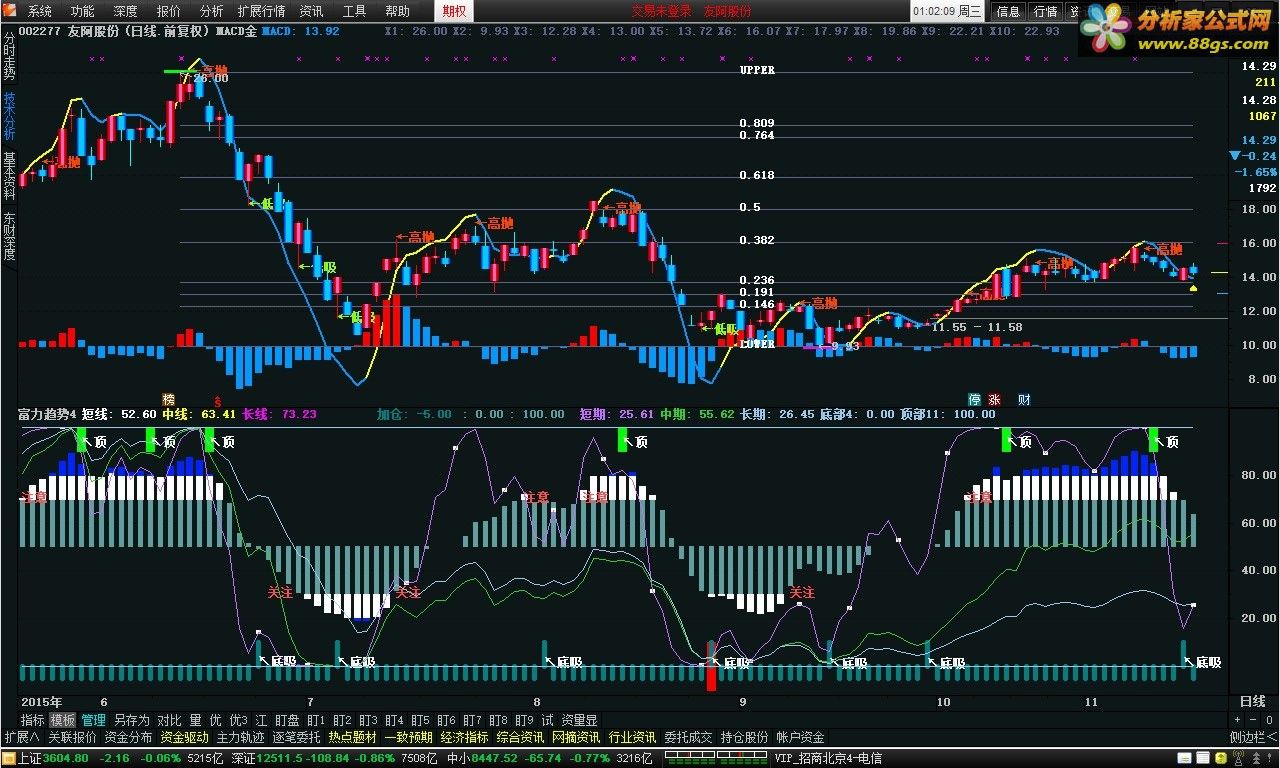Click the + zoom-in chart button
Image resolution: width=1280 pixels, height=768 pixels.
click(x=1236, y=720)
